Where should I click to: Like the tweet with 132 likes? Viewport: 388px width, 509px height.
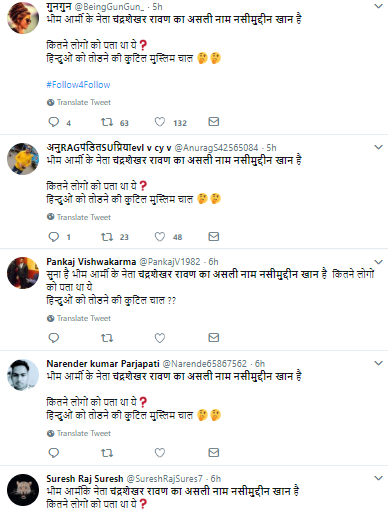click(160, 122)
